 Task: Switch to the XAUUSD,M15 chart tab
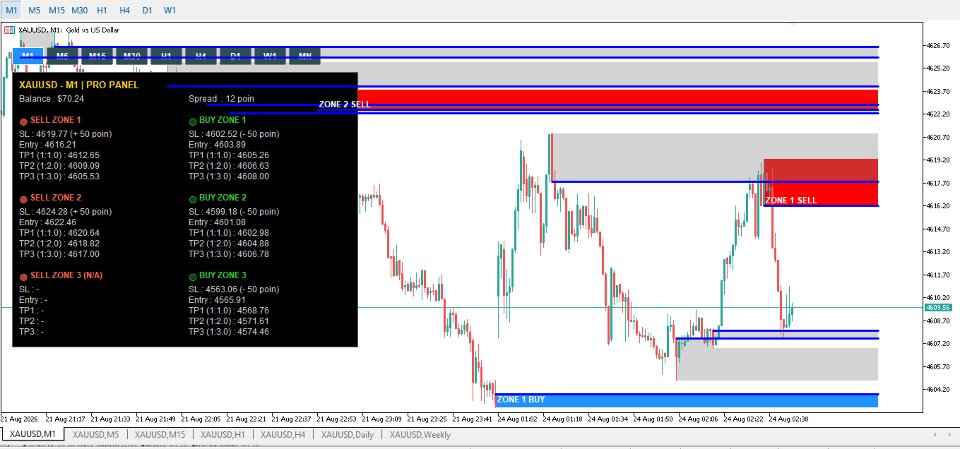[160, 435]
